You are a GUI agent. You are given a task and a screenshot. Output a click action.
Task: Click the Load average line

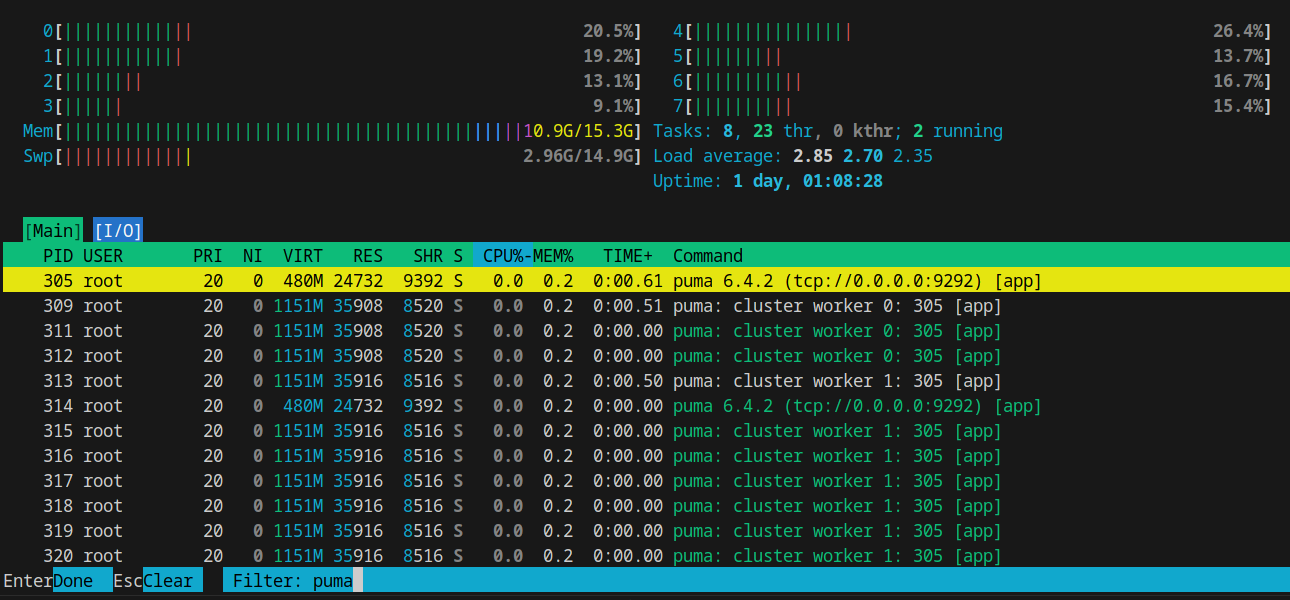pos(793,156)
